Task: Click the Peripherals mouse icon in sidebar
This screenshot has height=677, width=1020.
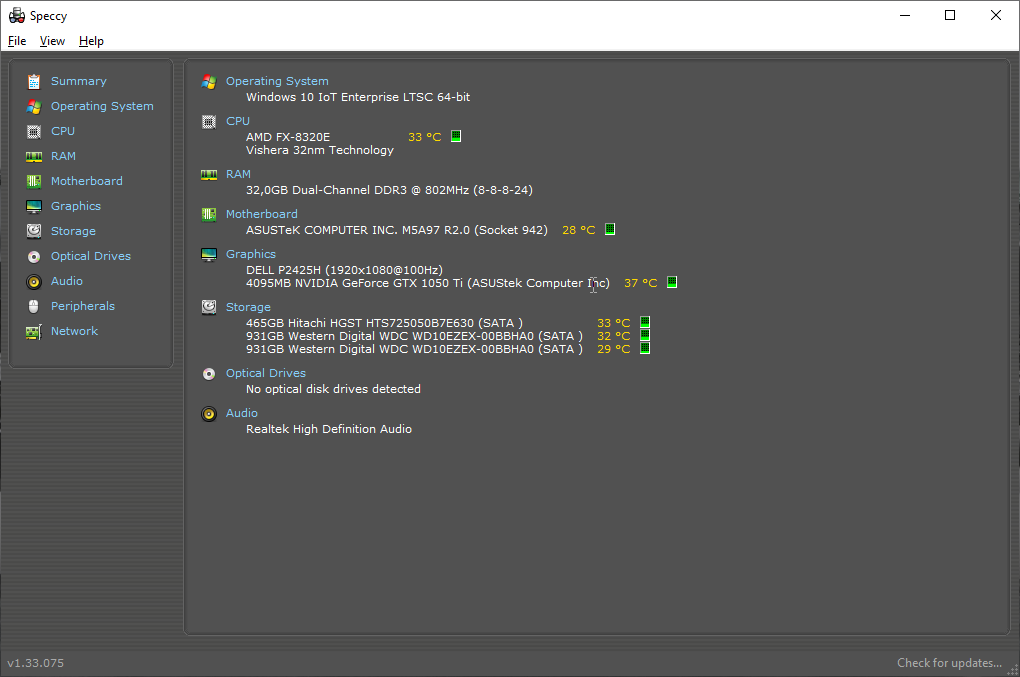Action: [x=34, y=306]
